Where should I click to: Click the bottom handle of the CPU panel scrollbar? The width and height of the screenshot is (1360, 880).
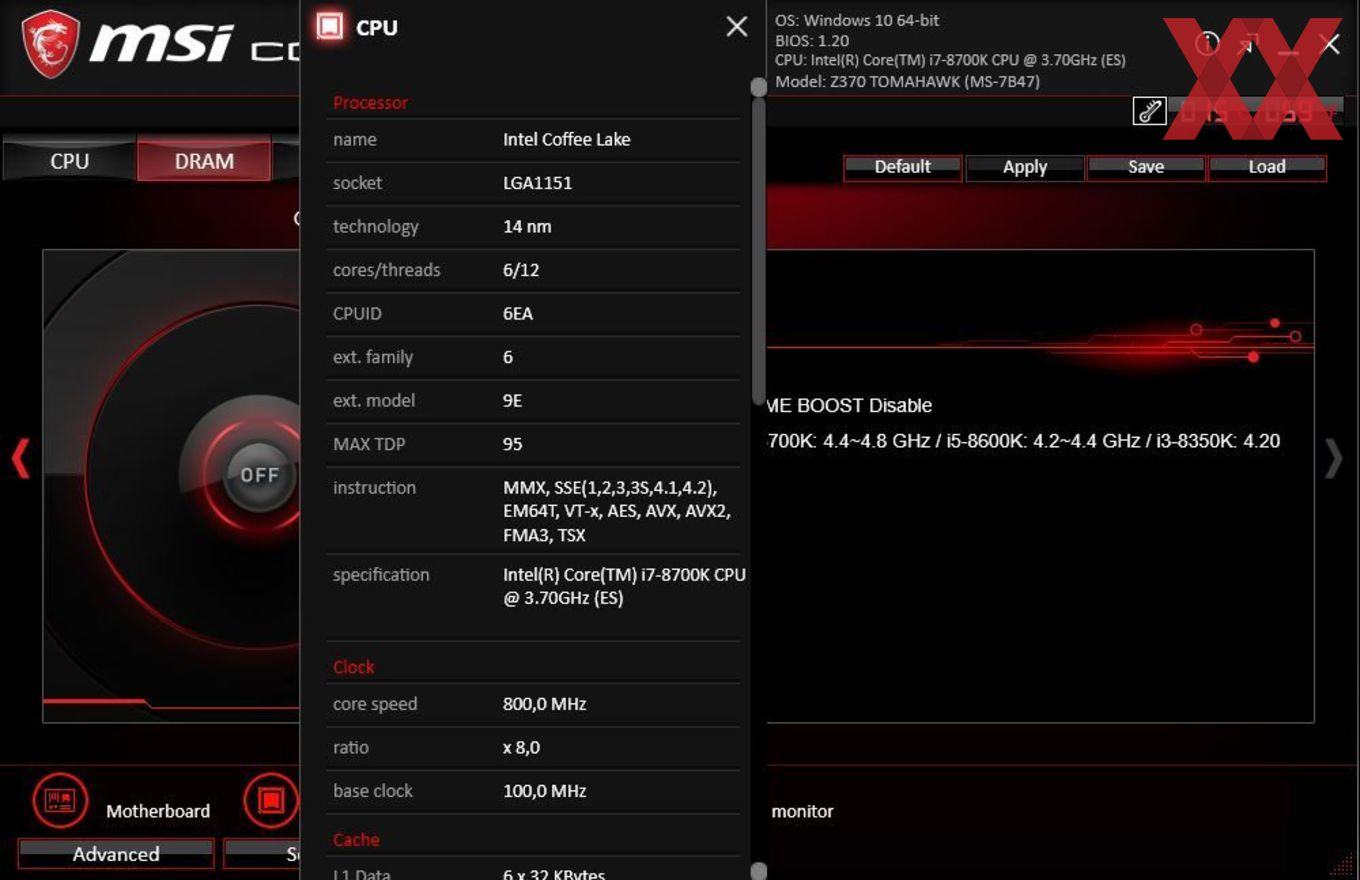[759, 871]
